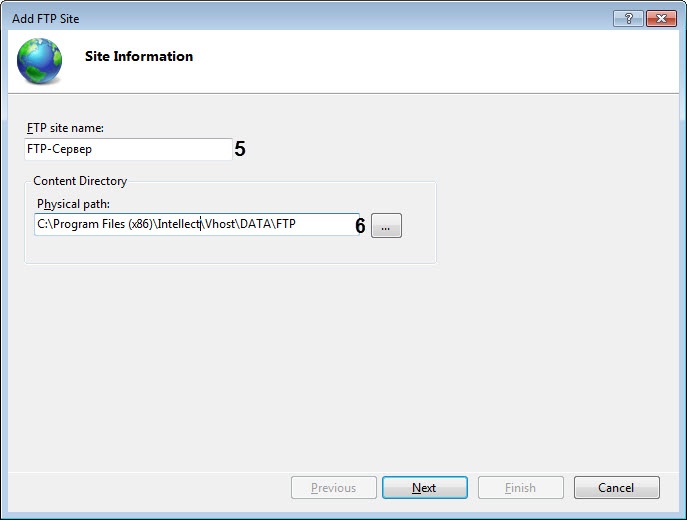Click the 'FTP site name:' label

[x=65, y=128]
